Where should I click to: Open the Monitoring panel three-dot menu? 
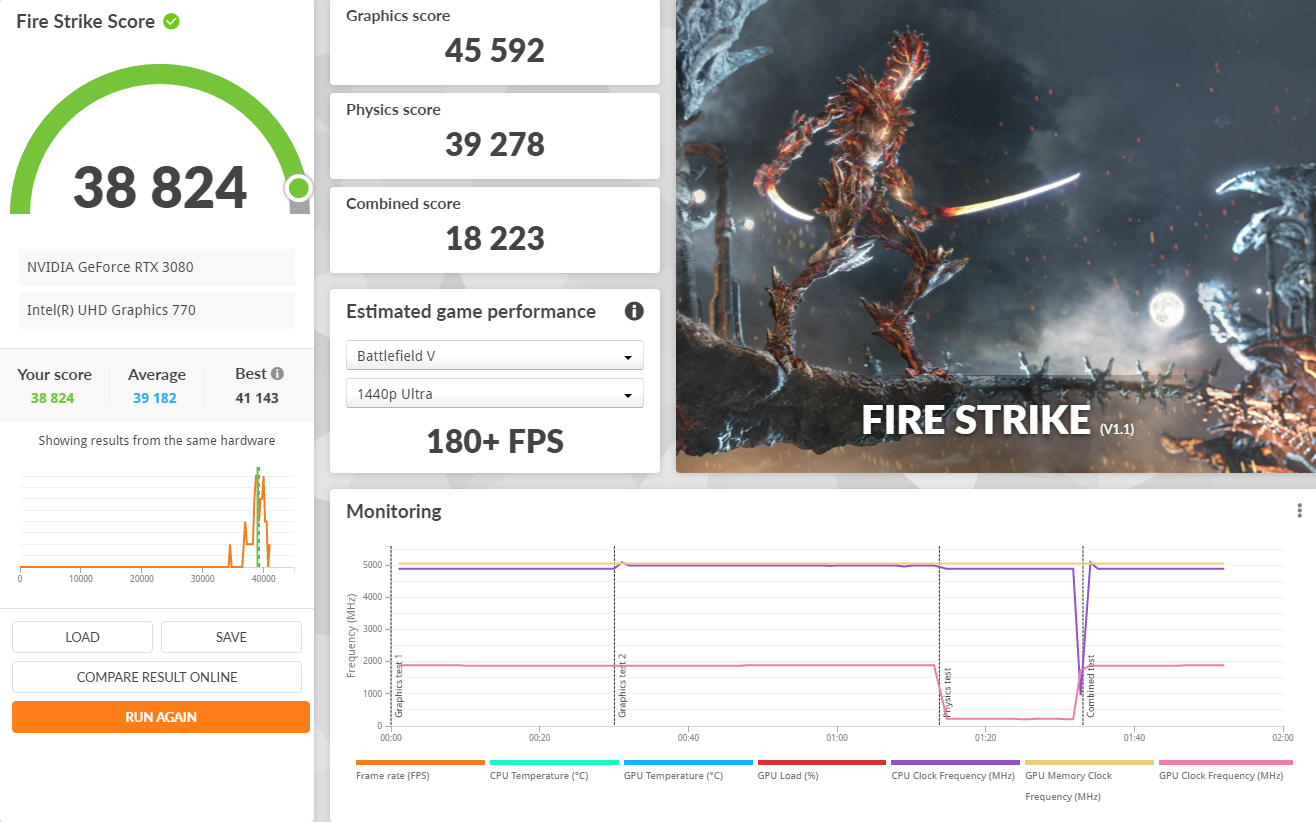point(1299,511)
